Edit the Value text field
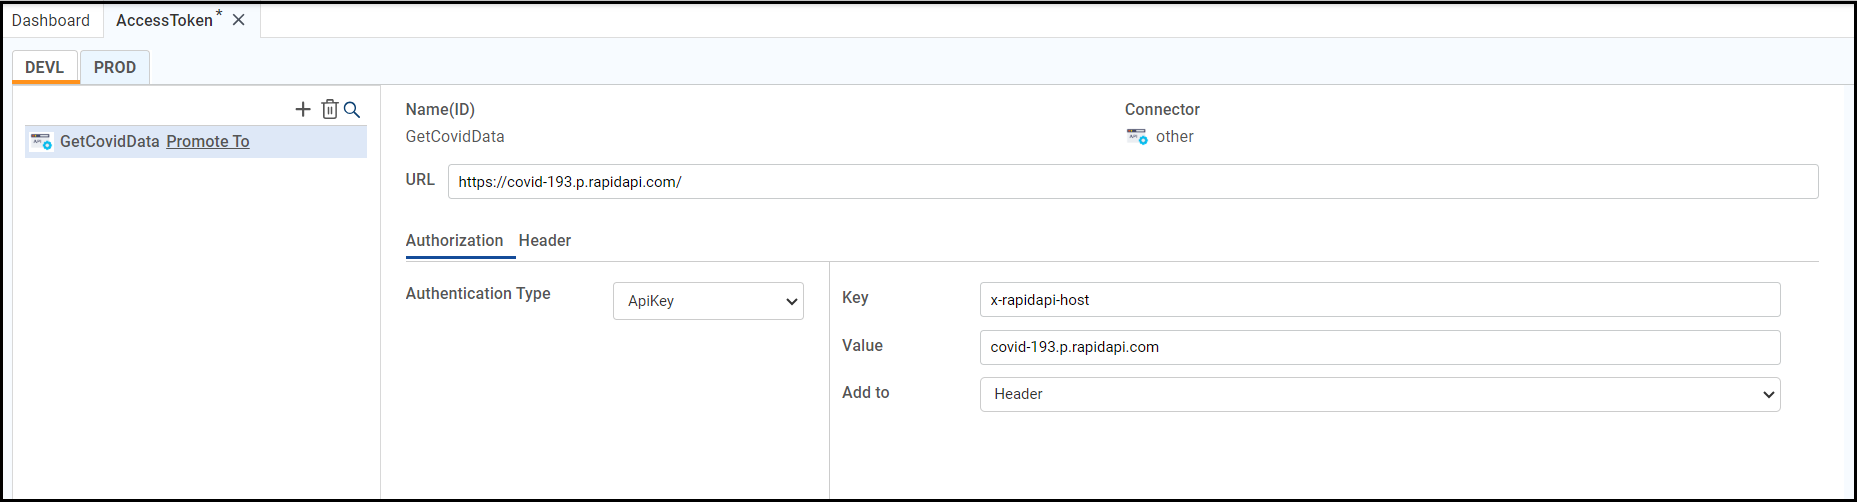1857x502 pixels. pyautogui.click(x=1380, y=347)
